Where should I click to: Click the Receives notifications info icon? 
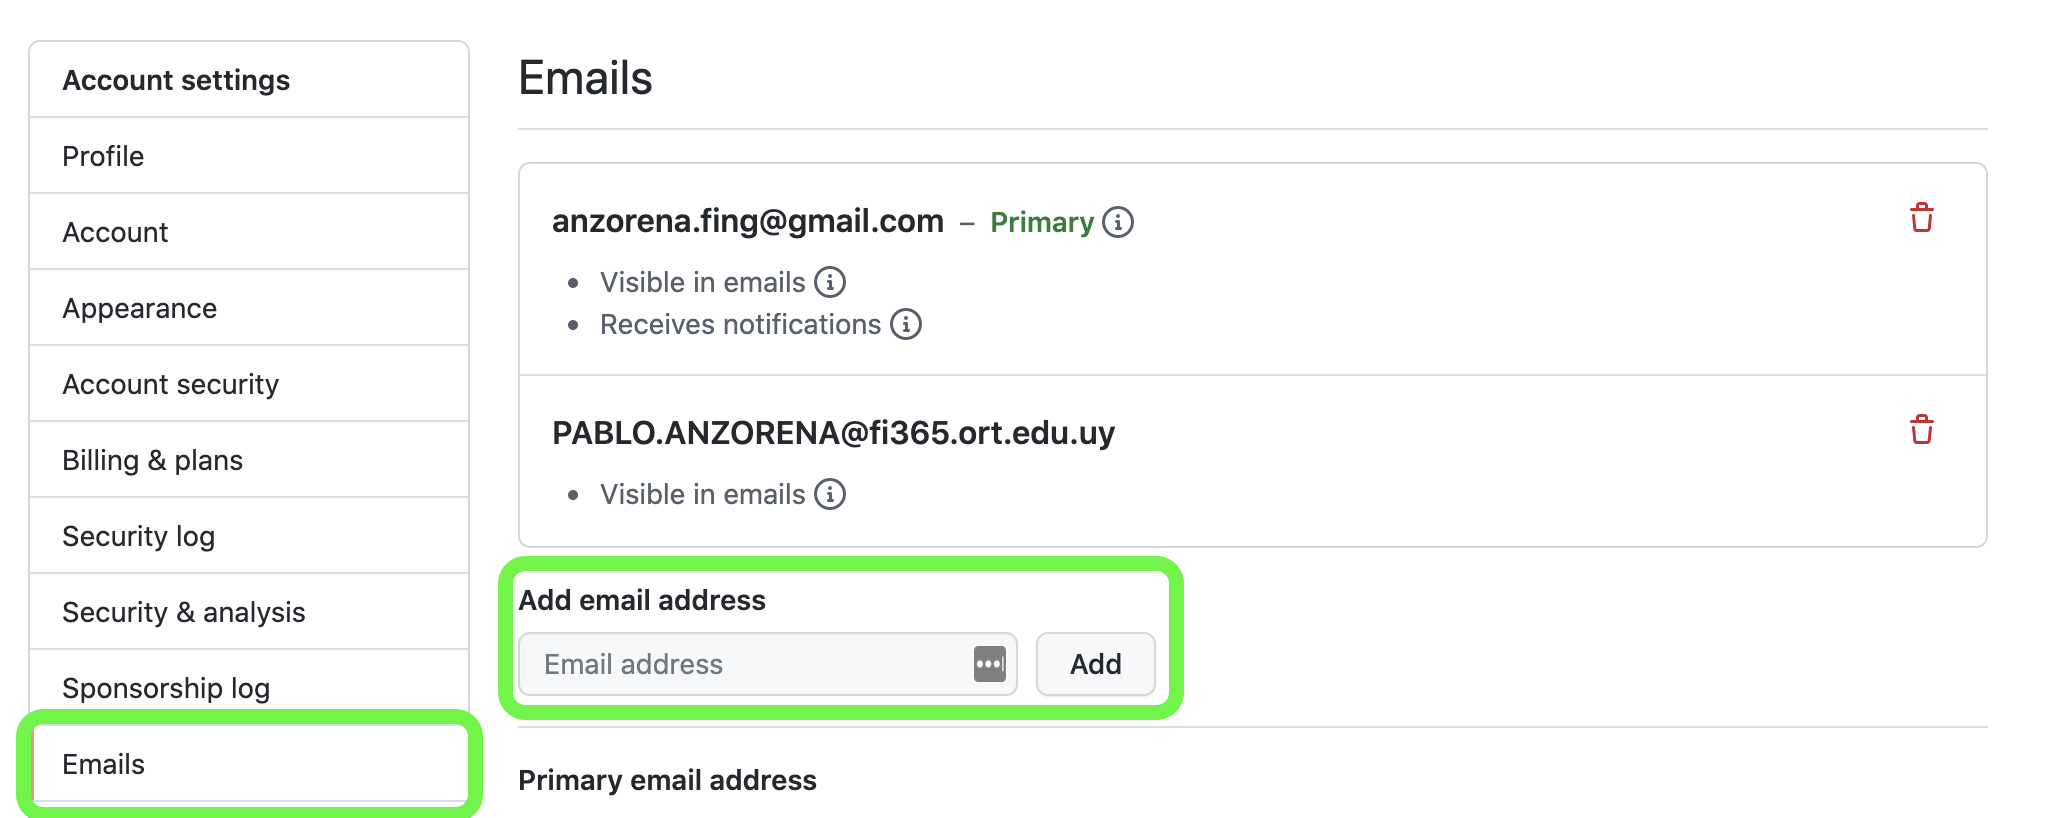tap(906, 324)
